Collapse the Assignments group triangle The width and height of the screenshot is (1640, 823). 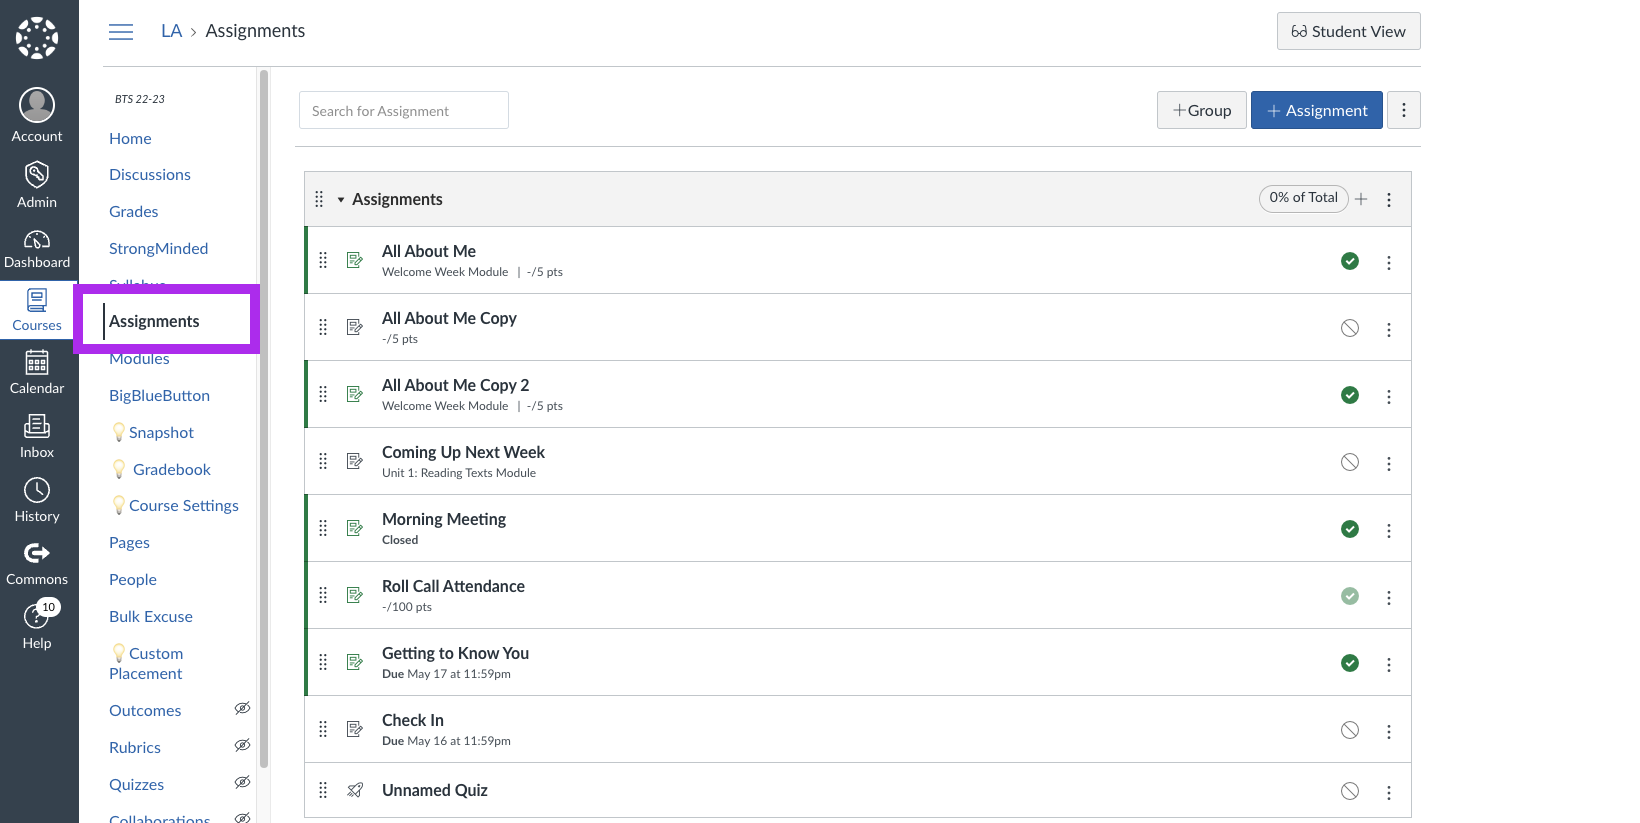click(x=341, y=200)
